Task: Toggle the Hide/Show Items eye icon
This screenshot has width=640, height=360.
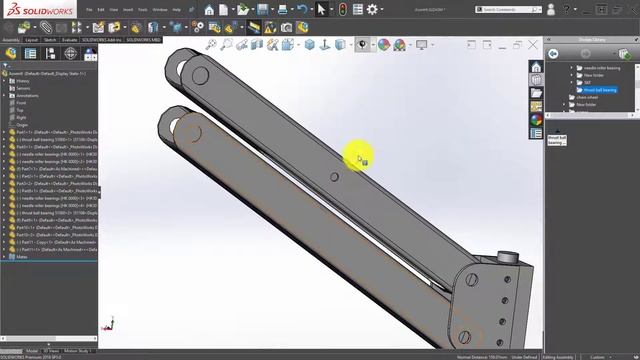Action: 362,44
